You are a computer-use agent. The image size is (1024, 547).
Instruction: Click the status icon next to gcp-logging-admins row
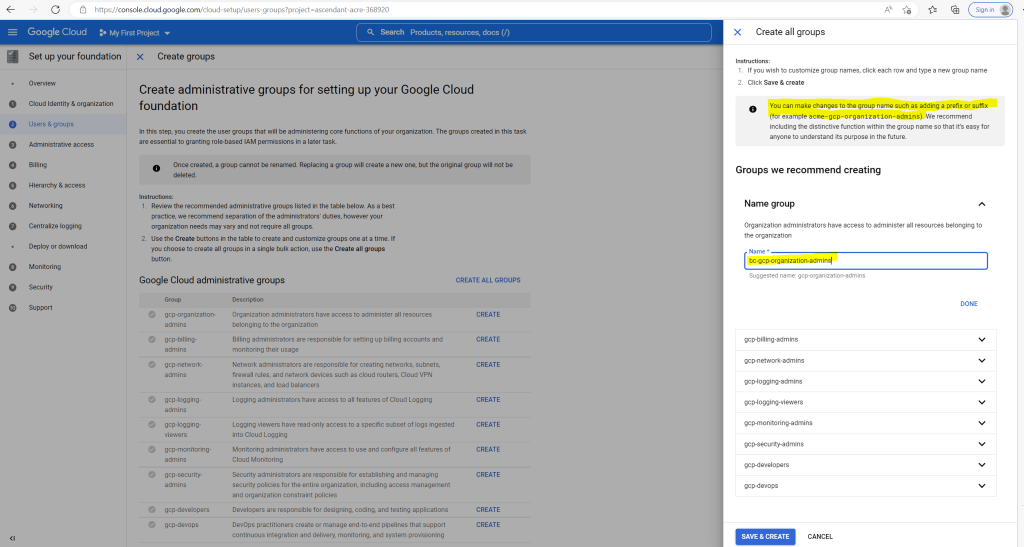coord(152,399)
